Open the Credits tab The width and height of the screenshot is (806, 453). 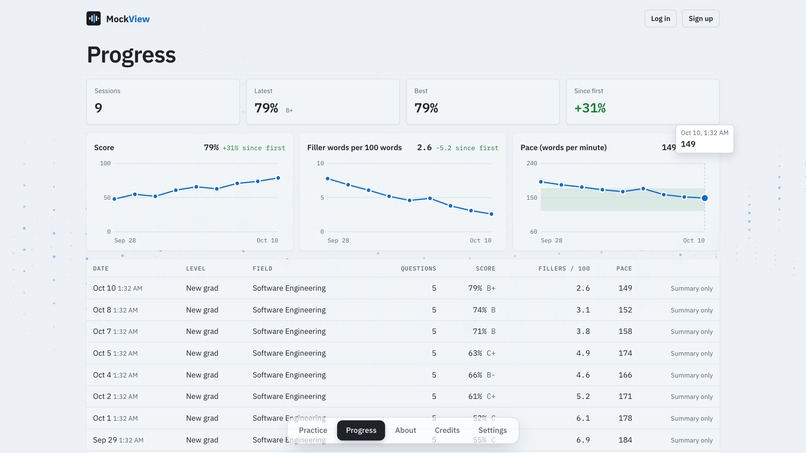pos(447,430)
